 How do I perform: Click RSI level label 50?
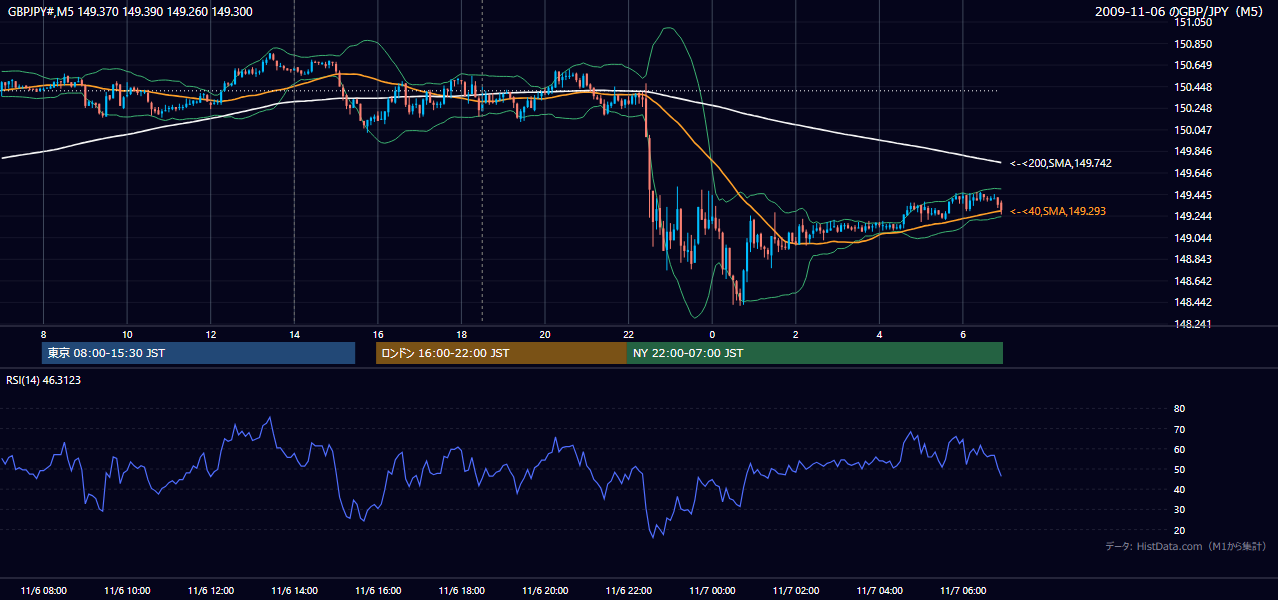(1179, 469)
